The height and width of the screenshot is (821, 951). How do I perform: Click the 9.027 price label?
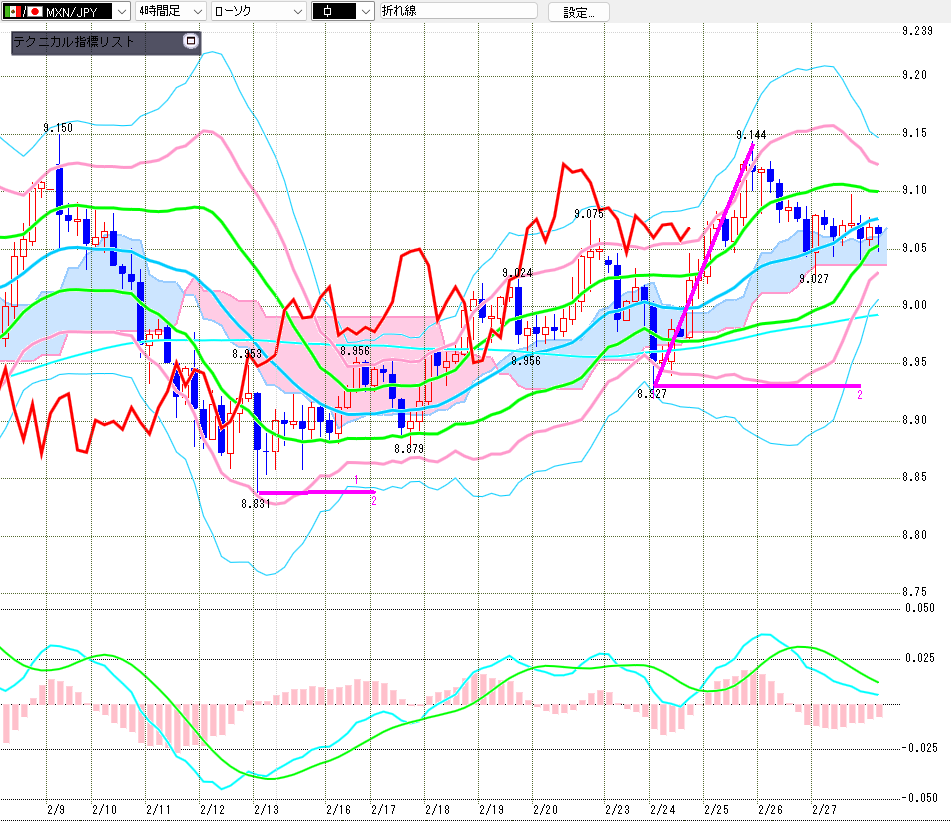click(x=814, y=278)
